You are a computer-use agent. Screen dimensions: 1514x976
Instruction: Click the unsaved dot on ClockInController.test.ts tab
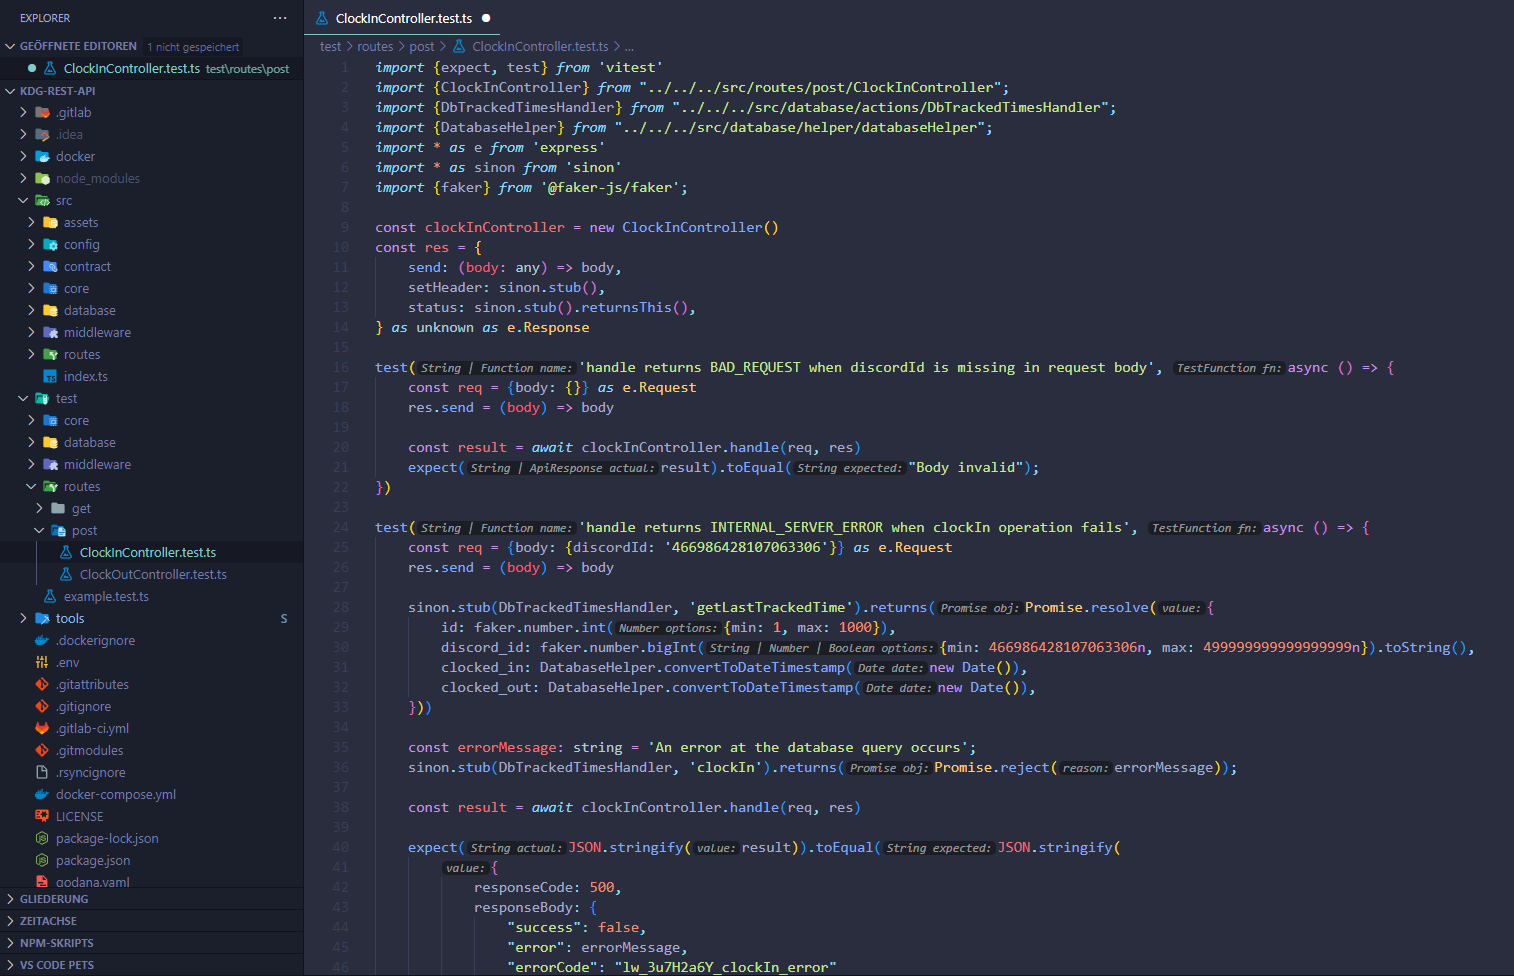(486, 18)
